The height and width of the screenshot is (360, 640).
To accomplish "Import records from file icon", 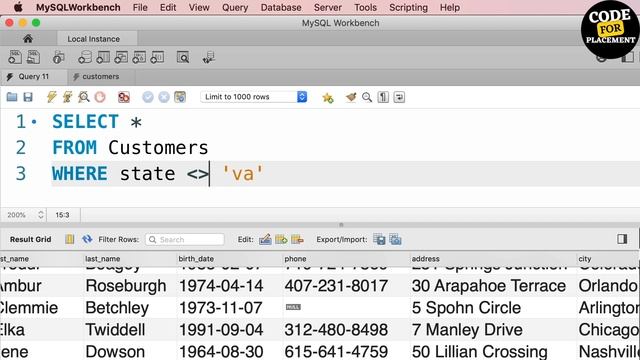I will point(396,239).
